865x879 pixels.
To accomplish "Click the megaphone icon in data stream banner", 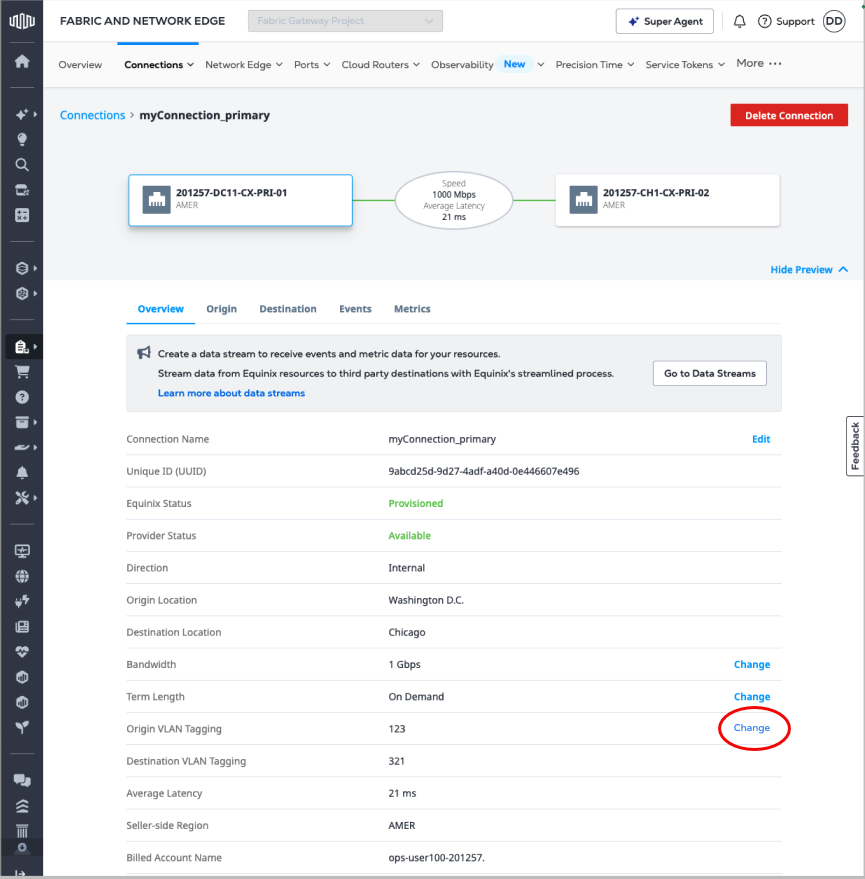I will pyautogui.click(x=144, y=353).
